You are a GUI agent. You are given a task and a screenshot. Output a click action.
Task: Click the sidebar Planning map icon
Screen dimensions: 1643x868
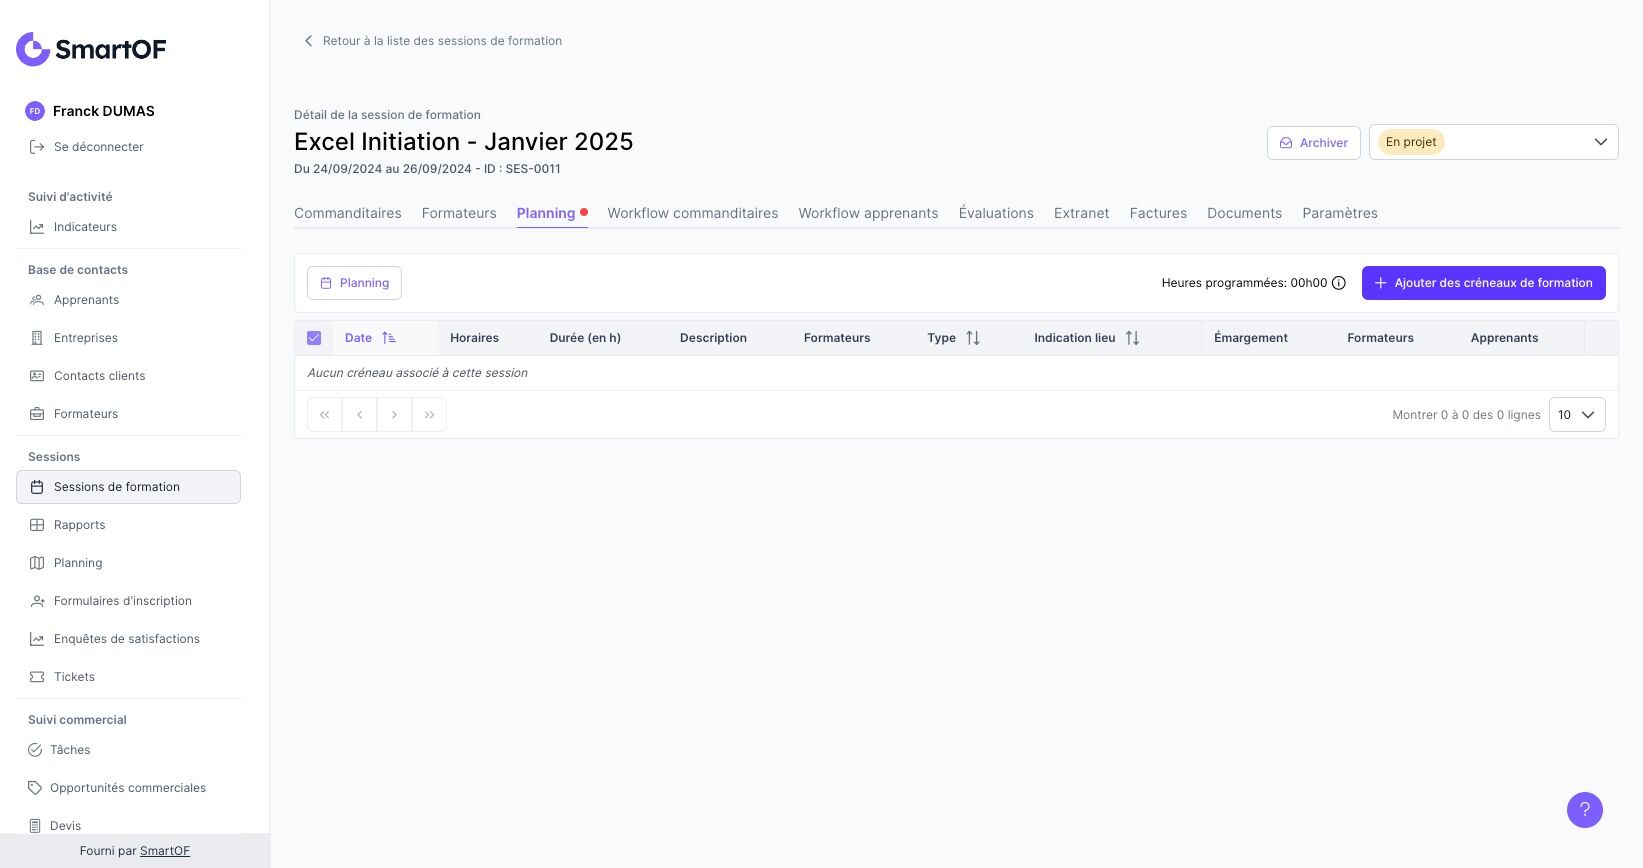click(37, 563)
